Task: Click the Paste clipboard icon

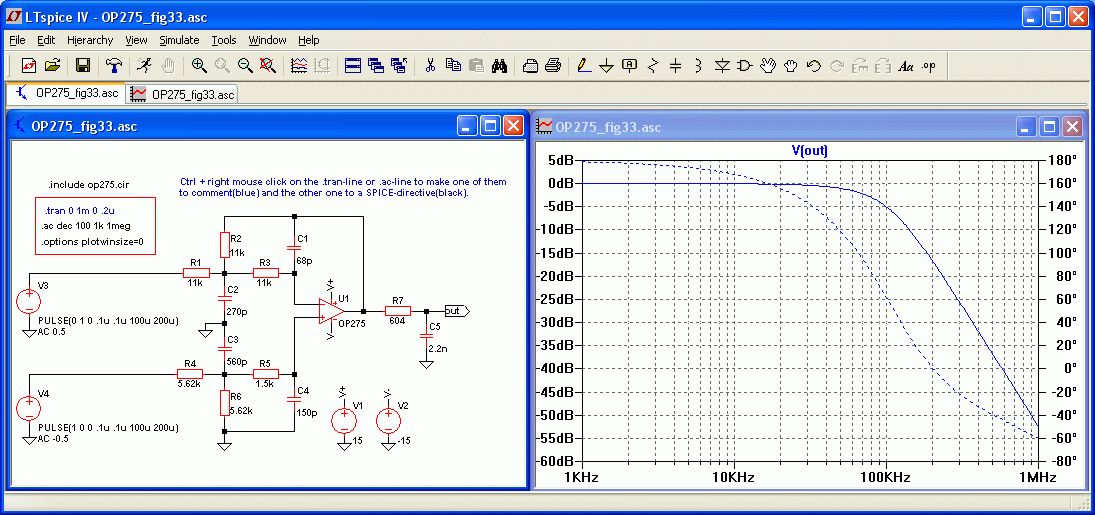Action: click(x=476, y=66)
